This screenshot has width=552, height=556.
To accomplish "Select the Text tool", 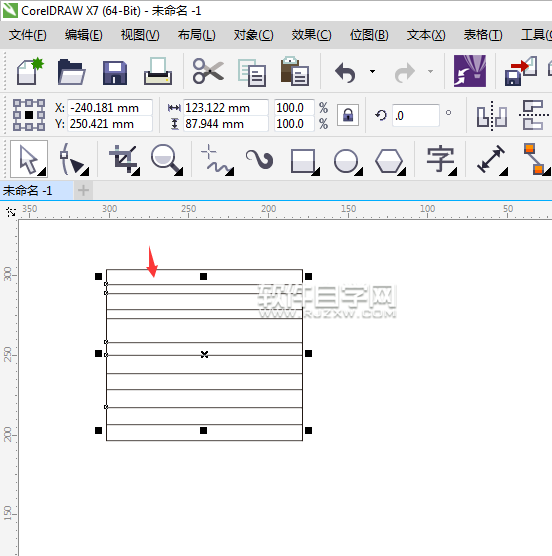I will (x=441, y=159).
